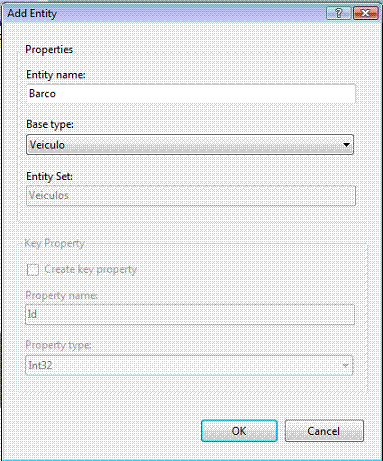383x461 pixels.
Task: Click the 'Create key property' label text
Action: point(91,269)
